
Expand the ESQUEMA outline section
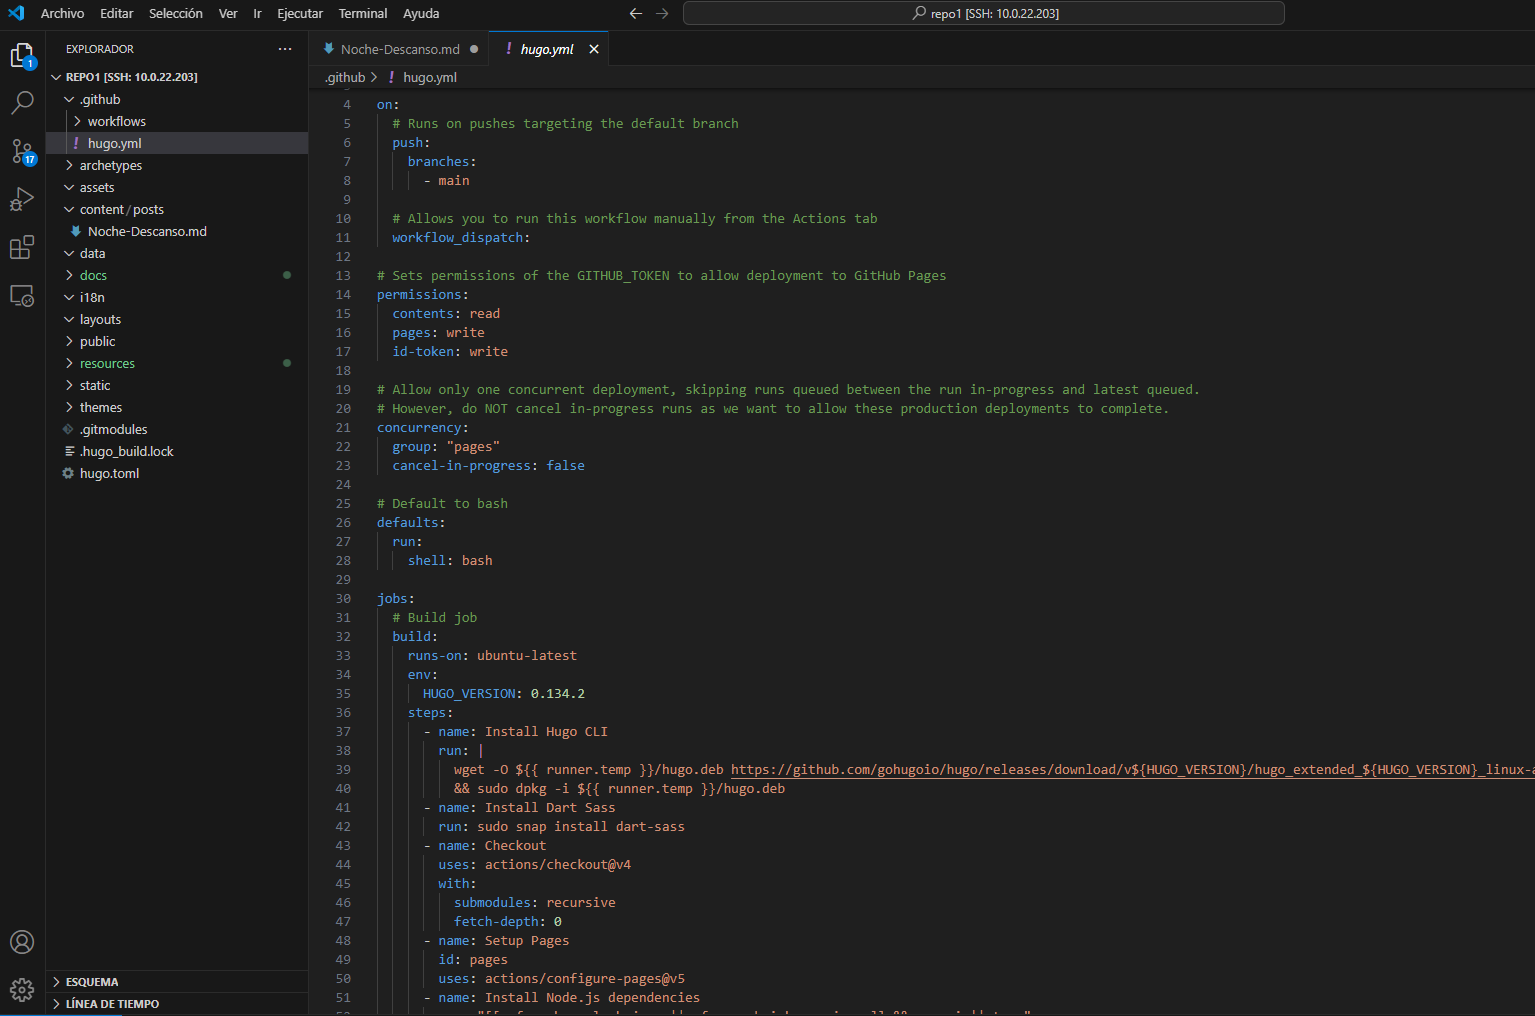92,982
